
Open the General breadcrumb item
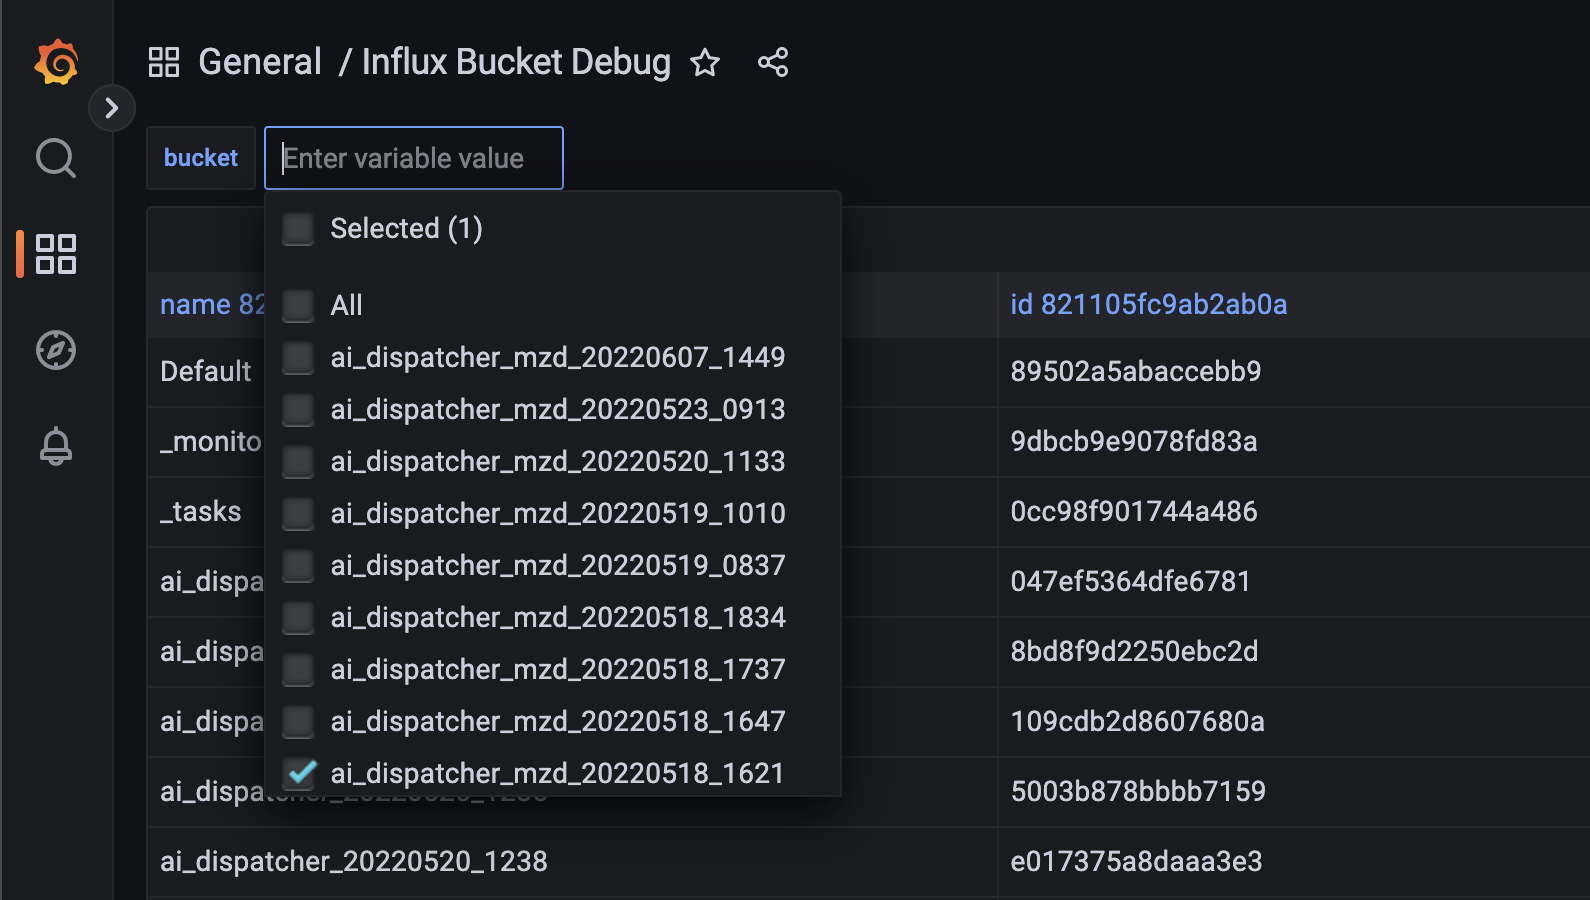tap(259, 61)
